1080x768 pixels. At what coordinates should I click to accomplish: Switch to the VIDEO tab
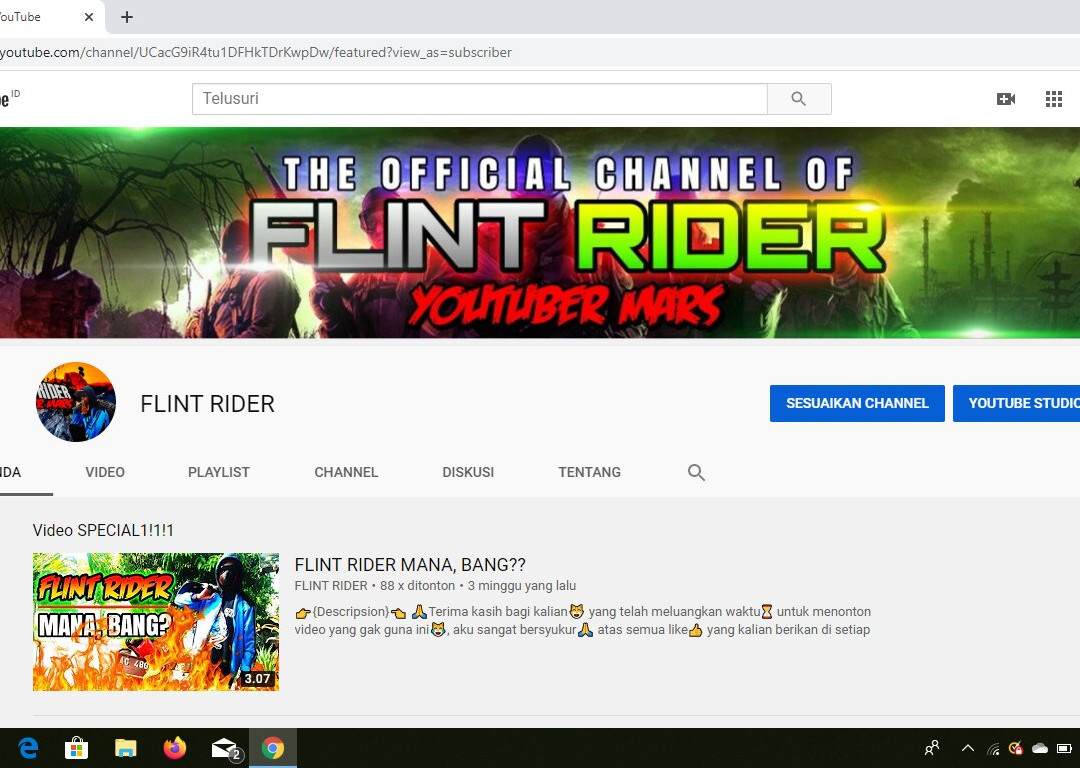tap(105, 472)
